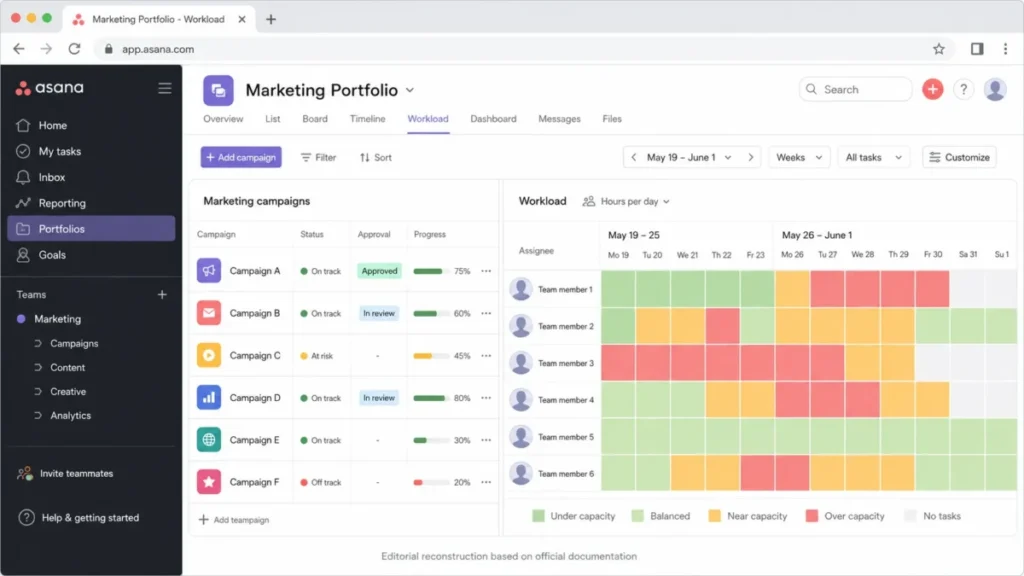Click Campaign B envelope icon

point(209,313)
